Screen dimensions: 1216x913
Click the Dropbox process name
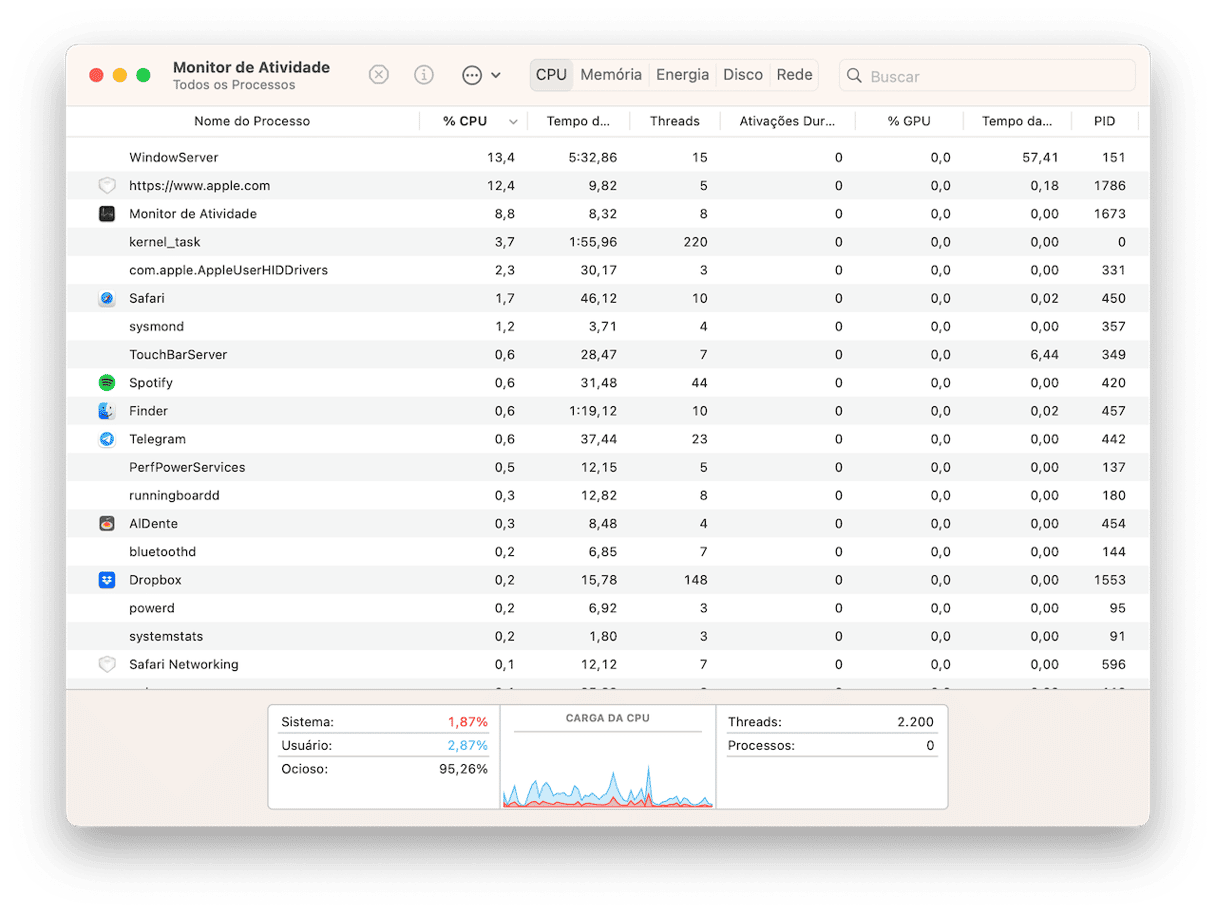click(155, 580)
